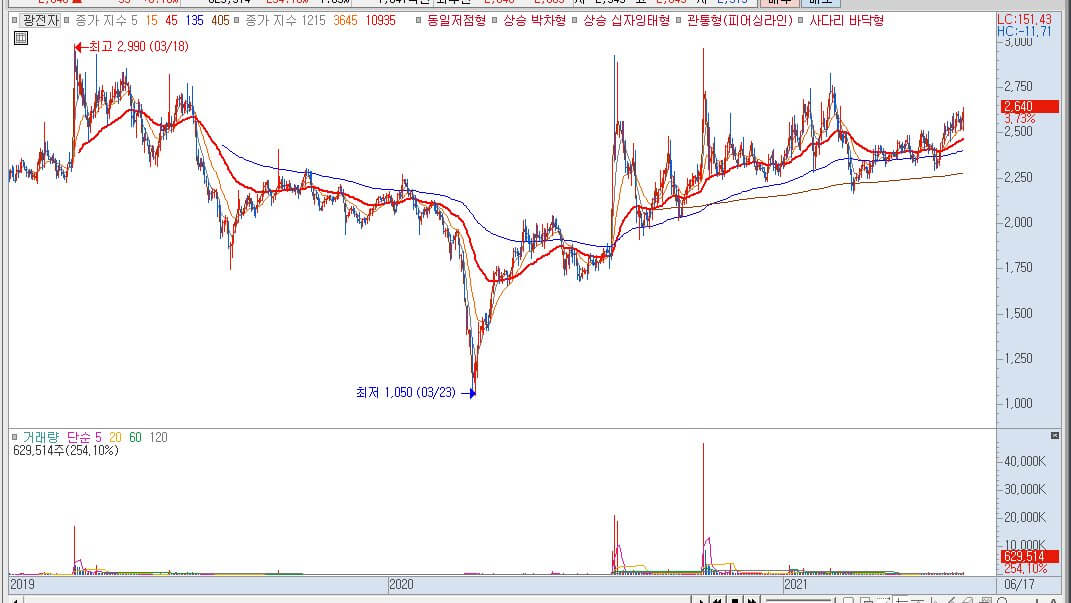Toggle the square marker before 광전자
This screenshot has height=603, width=1071.
click(x=14, y=20)
